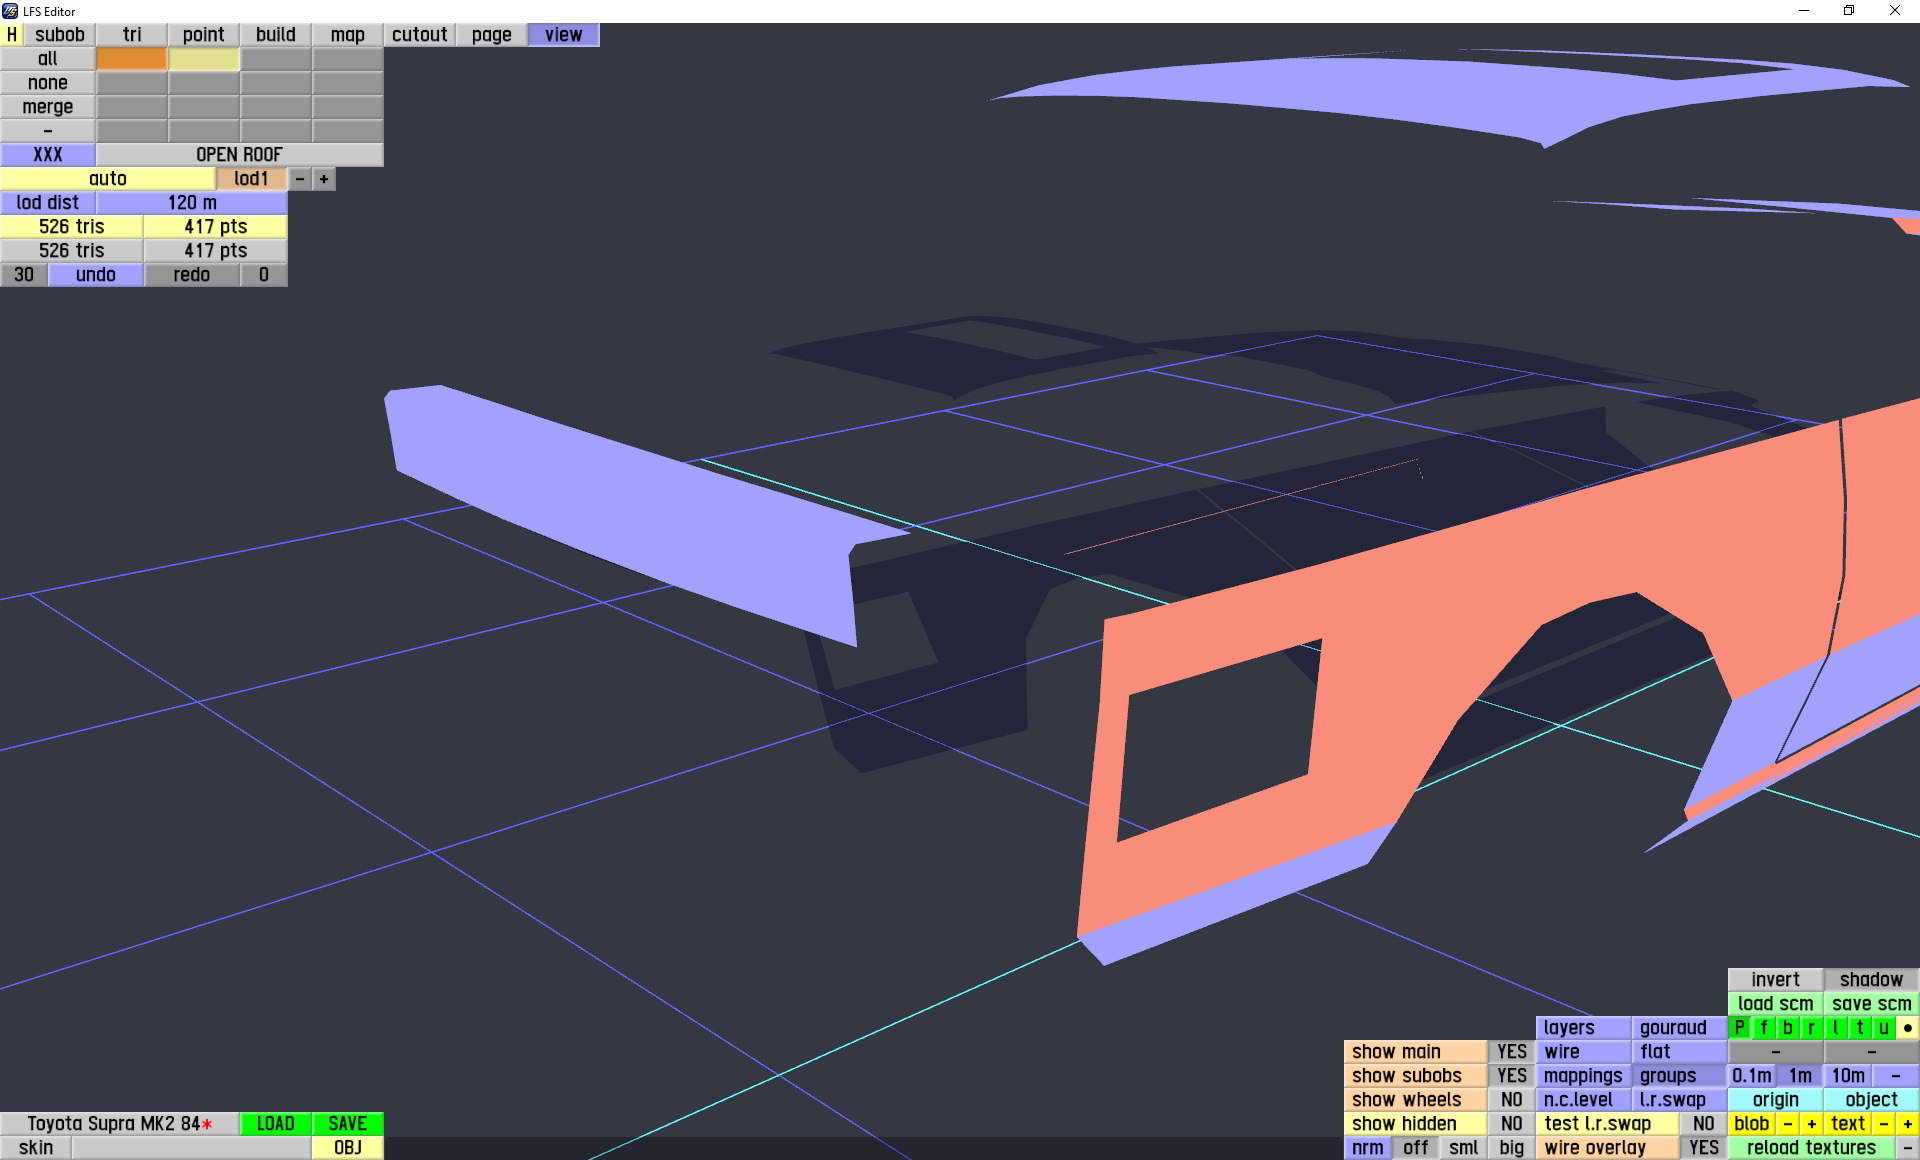This screenshot has height=1160, width=1920.
Task: Increase the blob size with plus
Action: click(x=1811, y=1124)
